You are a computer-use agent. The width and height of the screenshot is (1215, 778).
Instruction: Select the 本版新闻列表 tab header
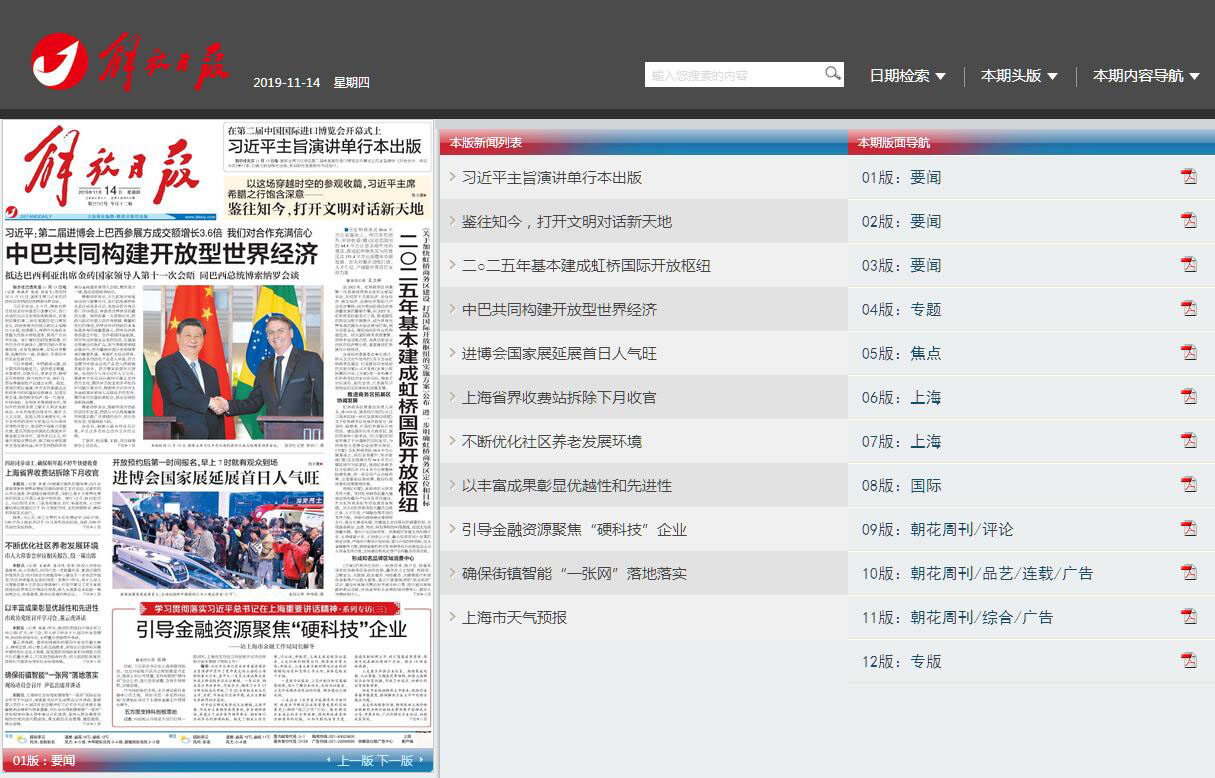pos(486,143)
